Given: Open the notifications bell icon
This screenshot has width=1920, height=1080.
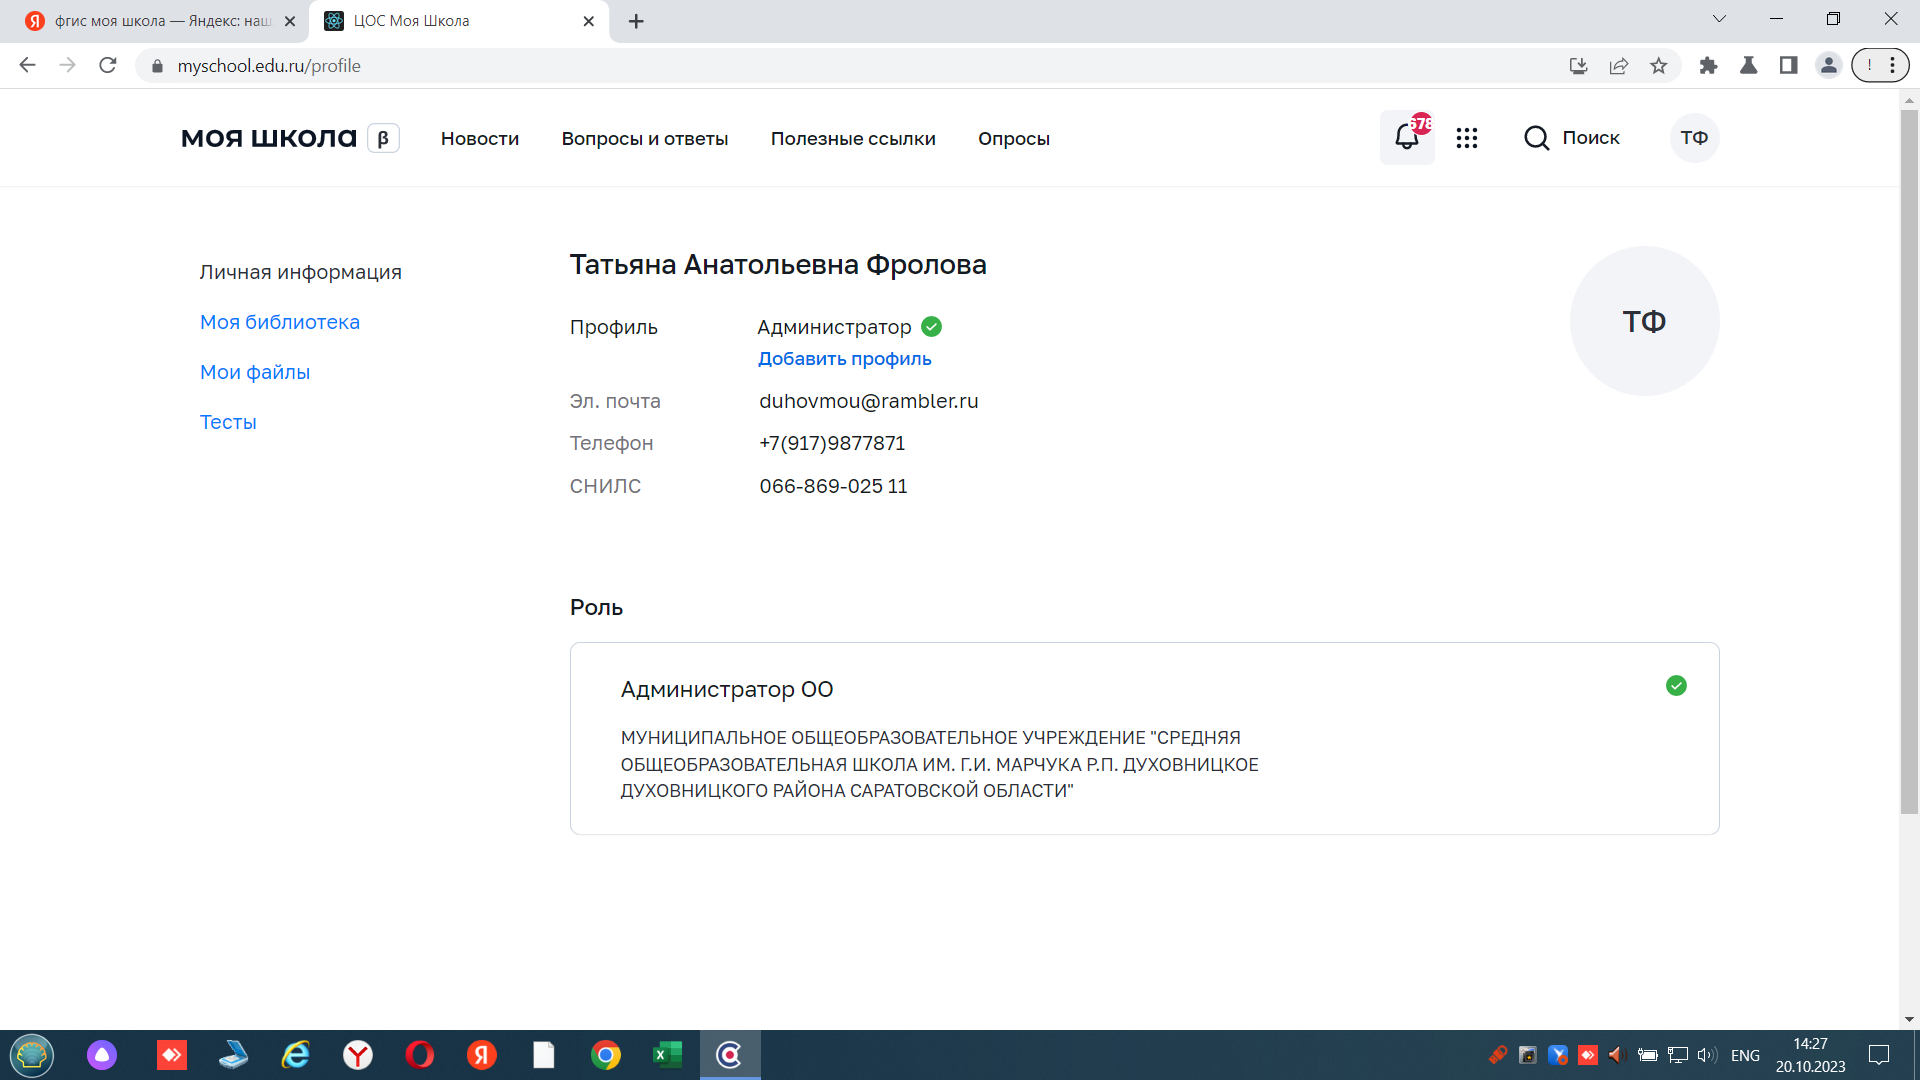Looking at the screenshot, I should pos(1406,138).
